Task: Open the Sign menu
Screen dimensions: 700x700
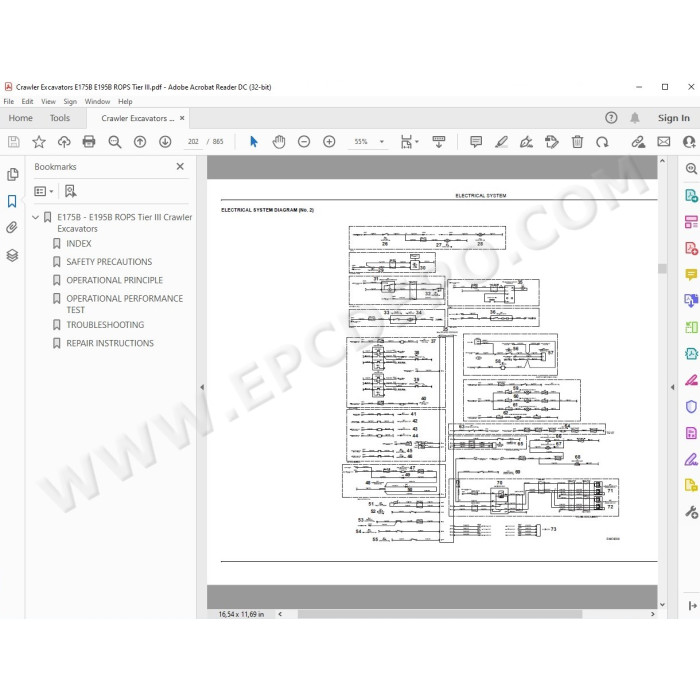Action: click(70, 102)
